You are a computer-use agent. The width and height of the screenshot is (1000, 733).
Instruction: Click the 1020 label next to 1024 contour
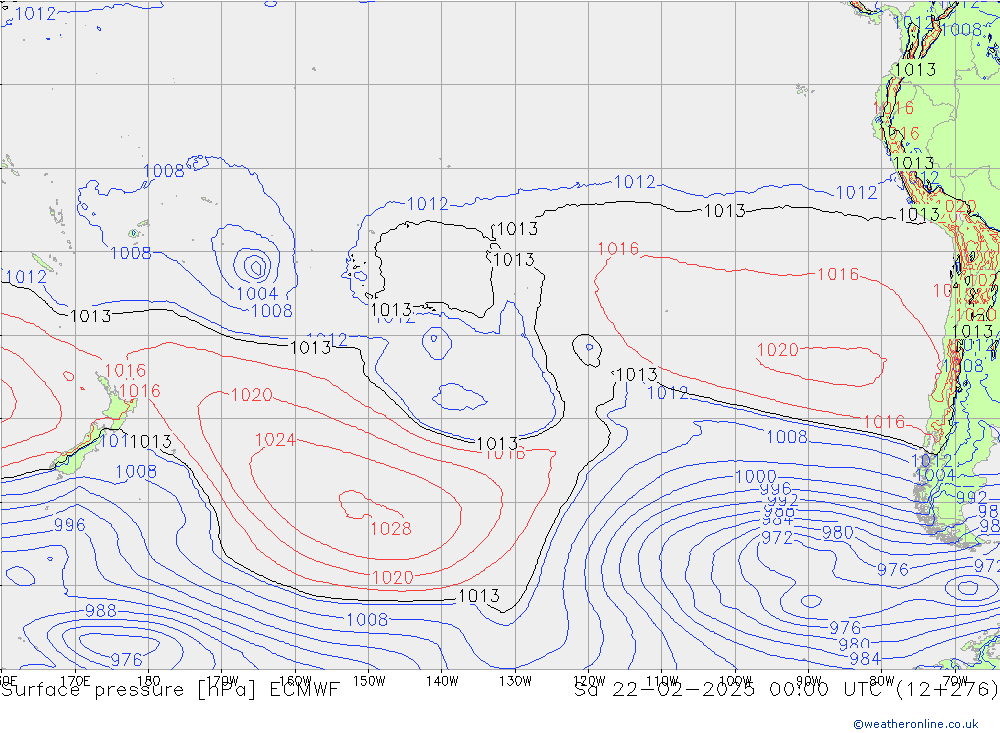pos(251,396)
